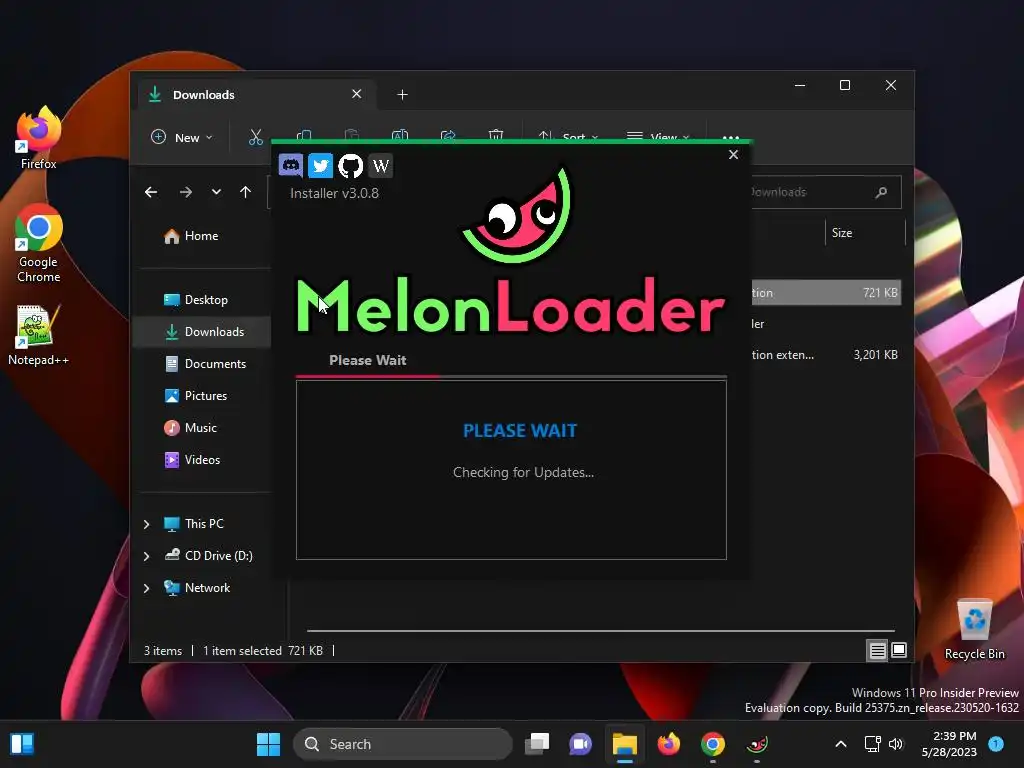Open Music in the navigation pane

click(x=202, y=428)
